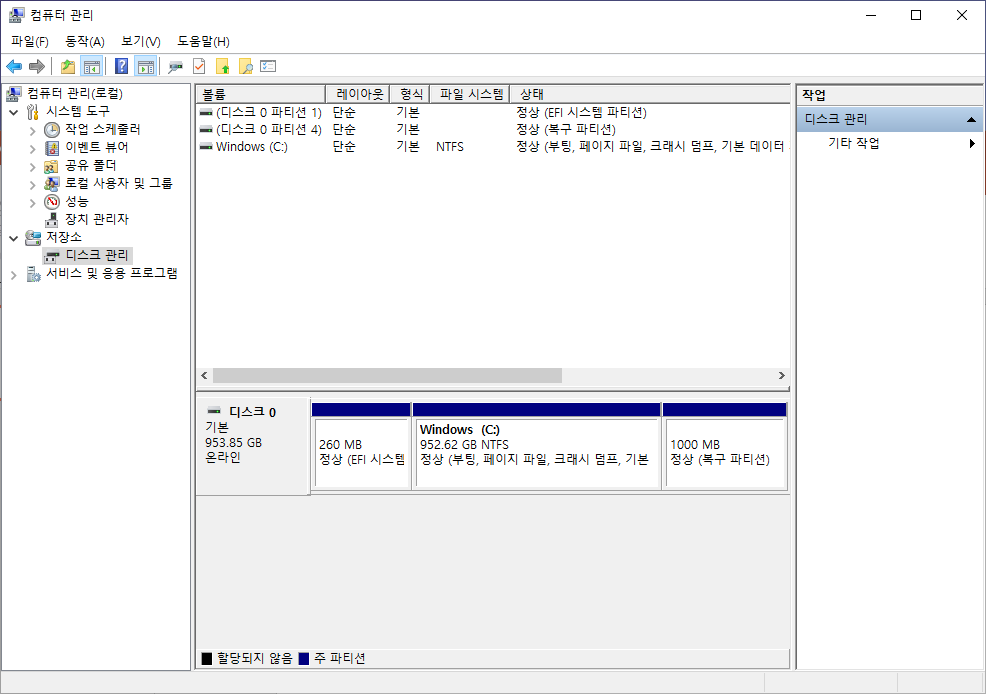Screen dimensions: 986x694
Task: Click the 공유 폴더 icon in tree
Action: point(52,166)
